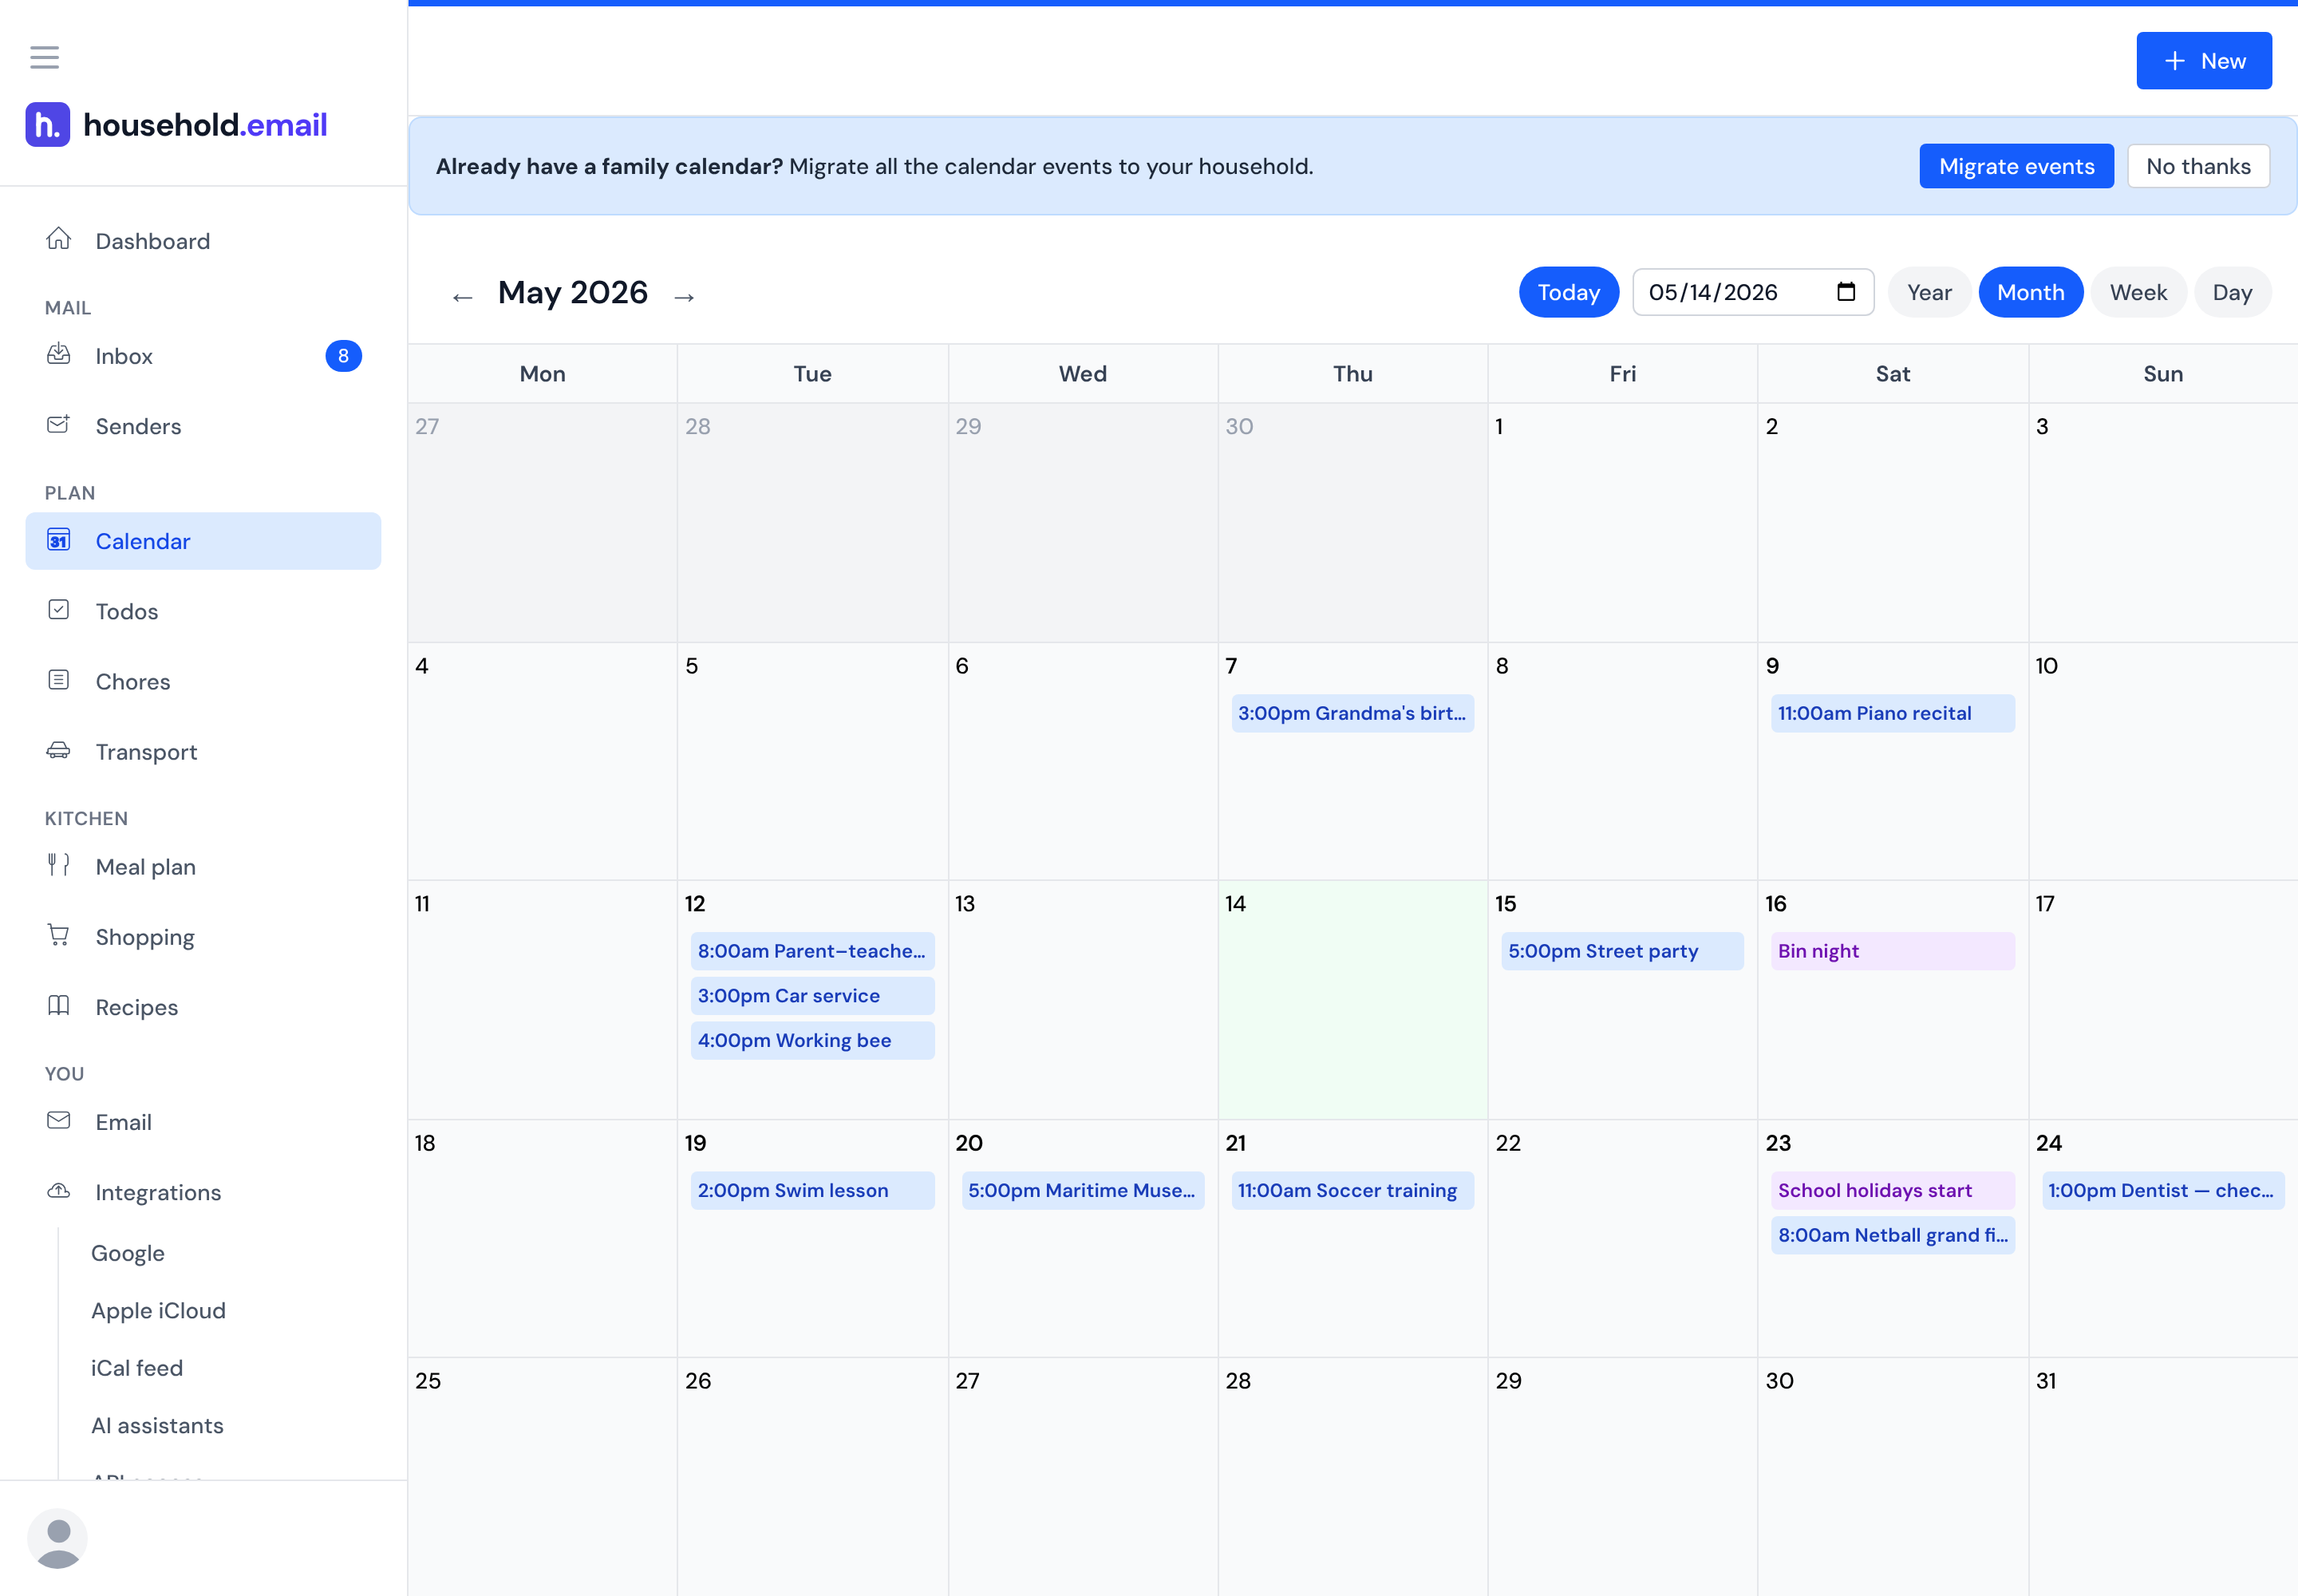Click the Meal plan cutlery icon

[59, 865]
